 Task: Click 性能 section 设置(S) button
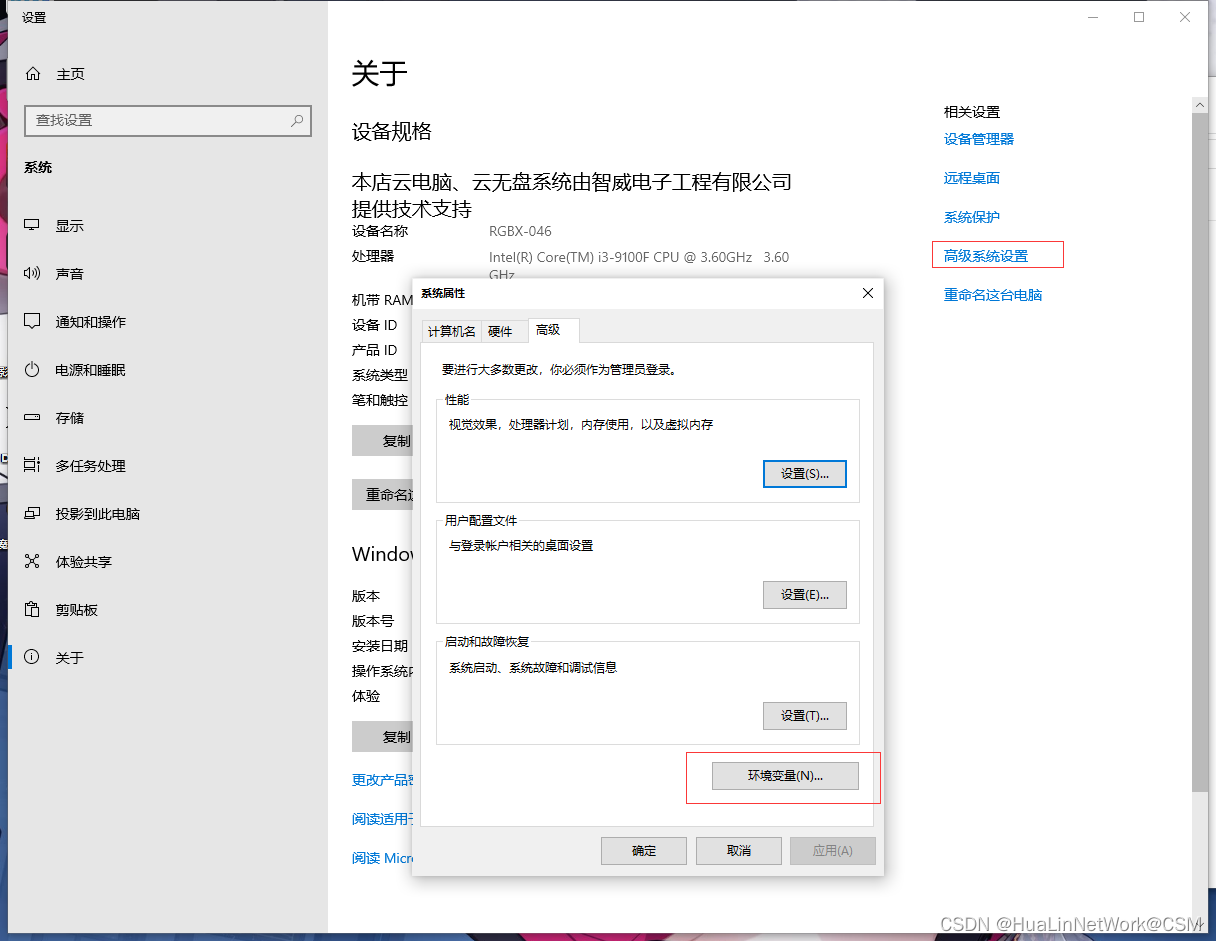pos(805,473)
